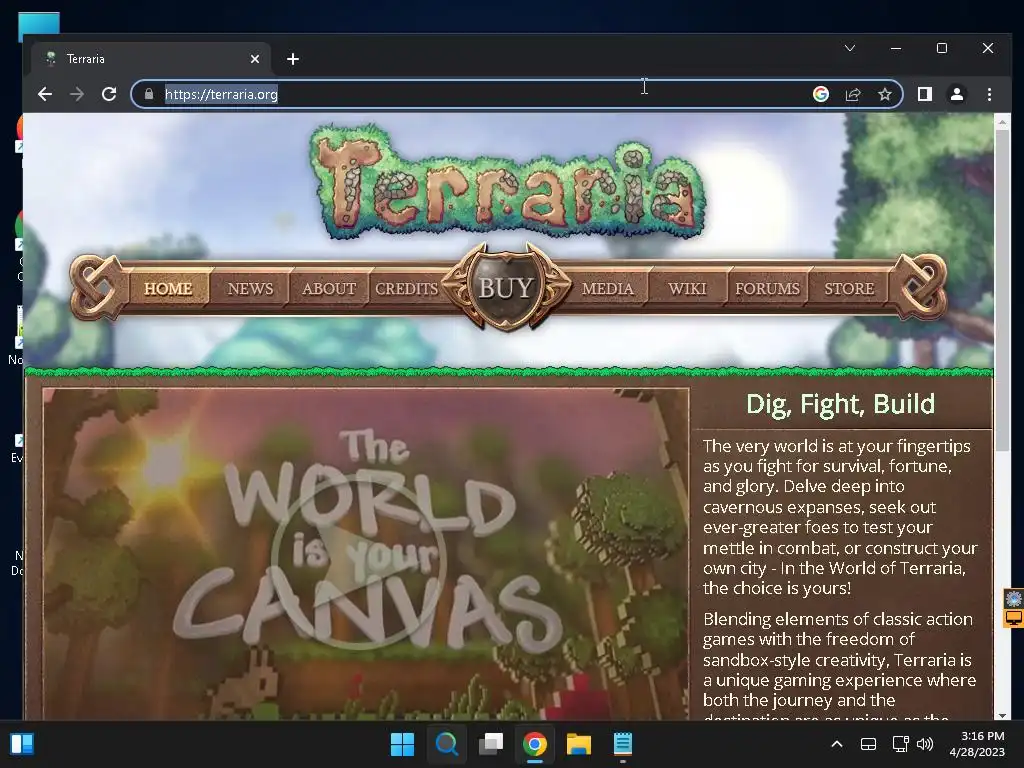Open the ABOUT nav item
The image size is (1024, 768).
click(x=328, y=288)
